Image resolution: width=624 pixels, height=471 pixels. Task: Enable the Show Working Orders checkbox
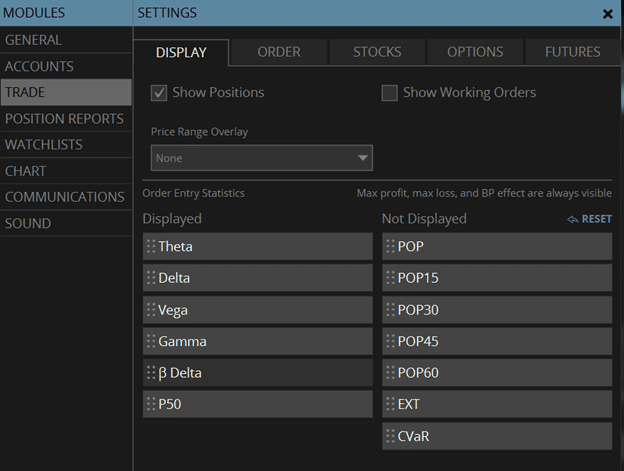390,93
